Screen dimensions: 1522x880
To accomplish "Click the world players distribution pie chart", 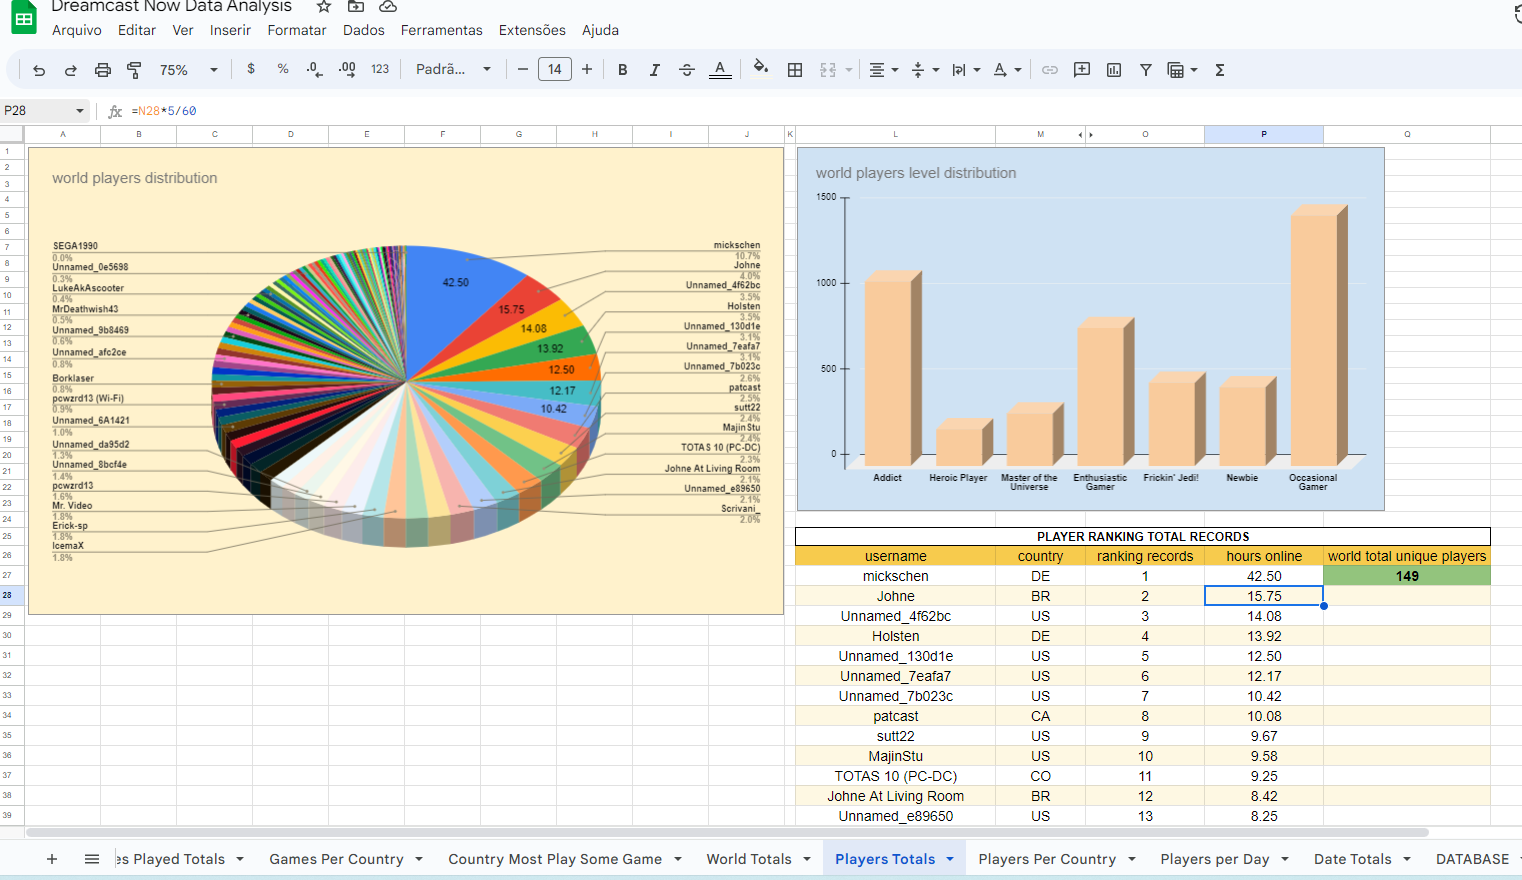I will (406, 381).
